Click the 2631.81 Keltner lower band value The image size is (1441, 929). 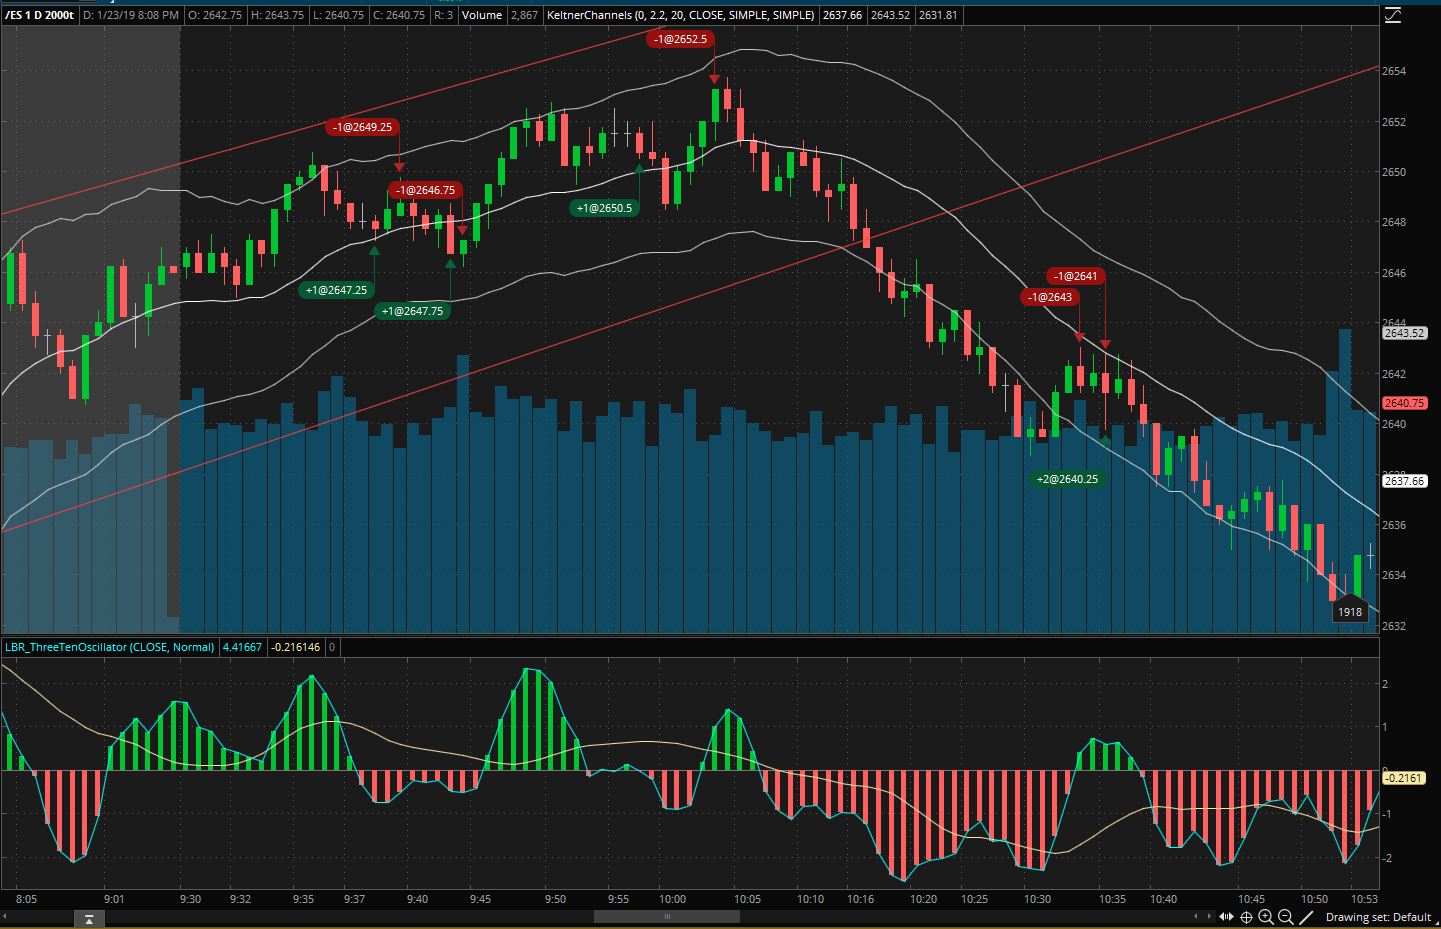(937, 15)
